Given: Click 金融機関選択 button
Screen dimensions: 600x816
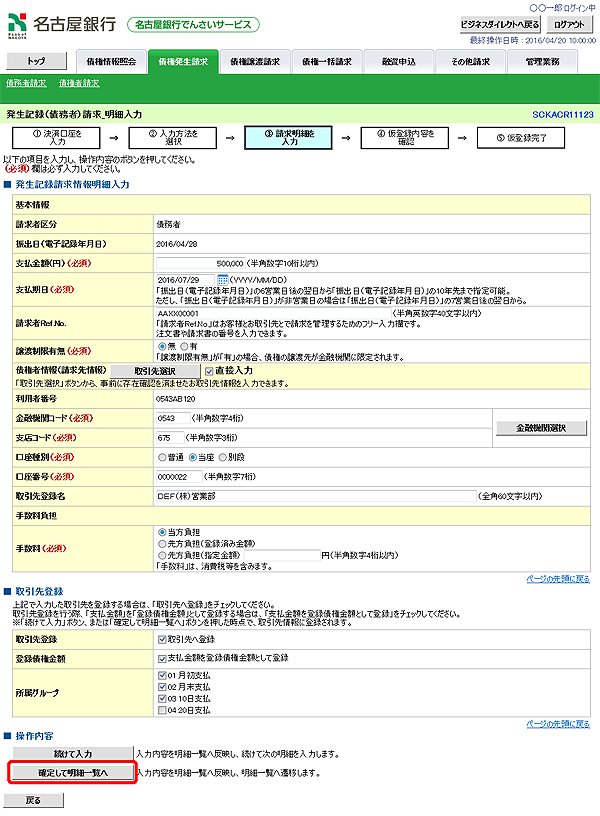Looking at the screenshot, I should tap(541, 428).
